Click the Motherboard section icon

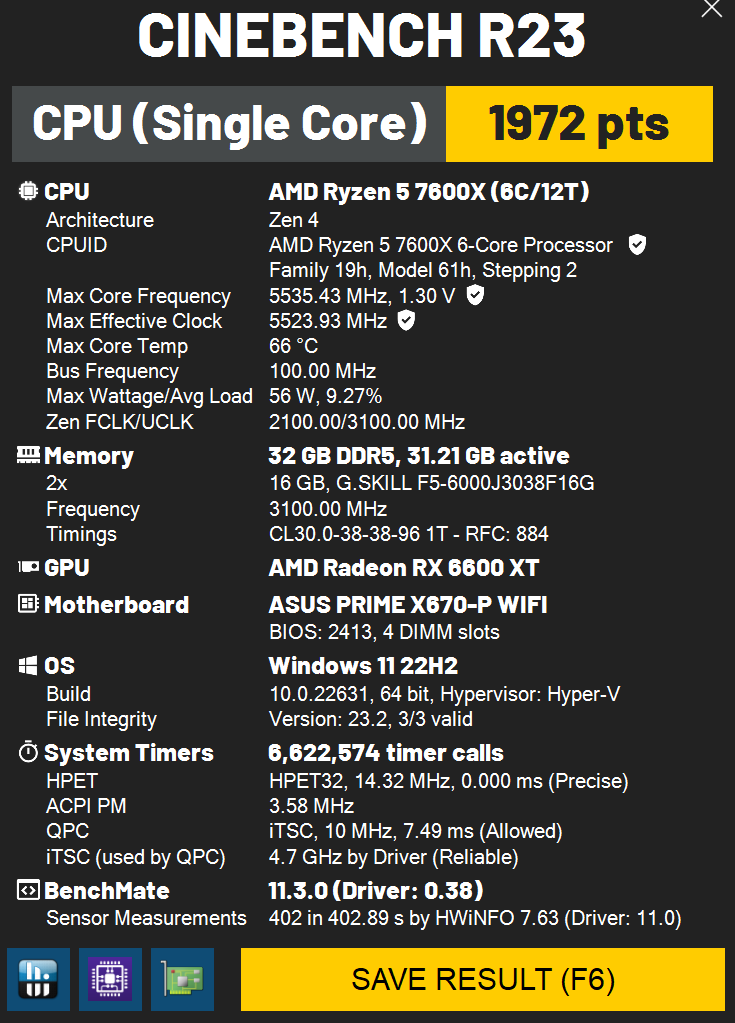(x=28, y=603)
